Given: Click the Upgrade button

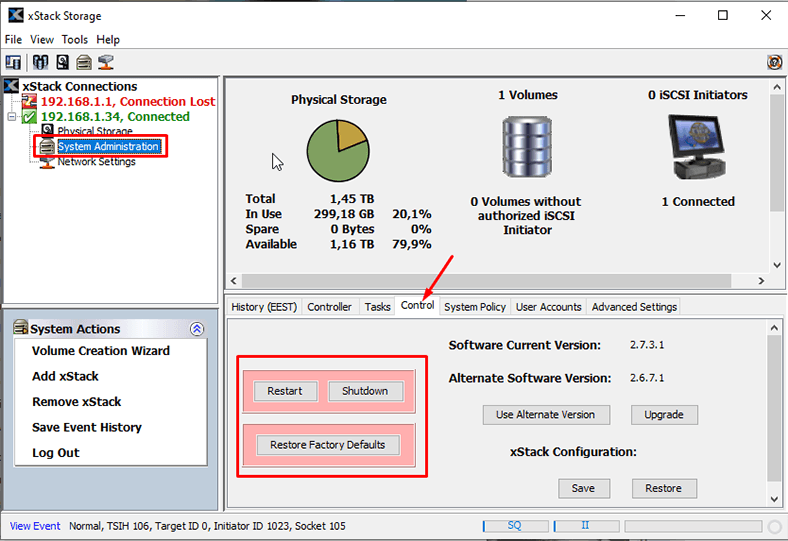Looking at the screenshot, I should tap(664, 414).
